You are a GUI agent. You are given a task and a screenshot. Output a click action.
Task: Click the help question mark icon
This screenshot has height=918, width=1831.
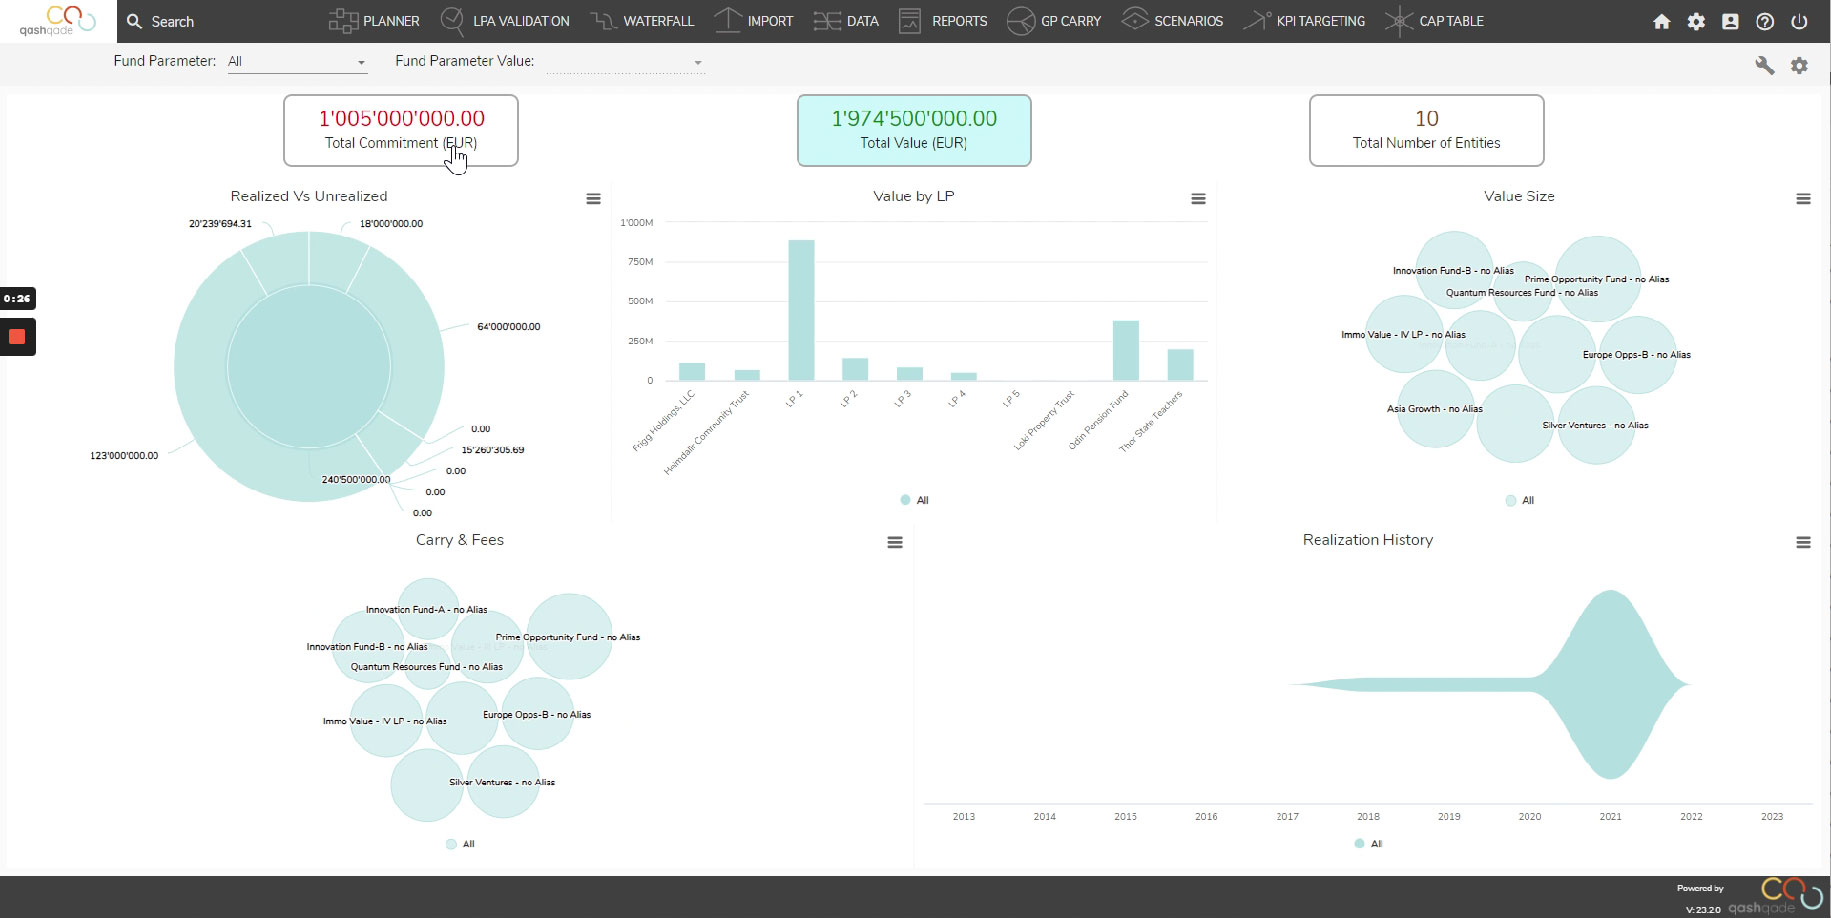point(1765,21)
